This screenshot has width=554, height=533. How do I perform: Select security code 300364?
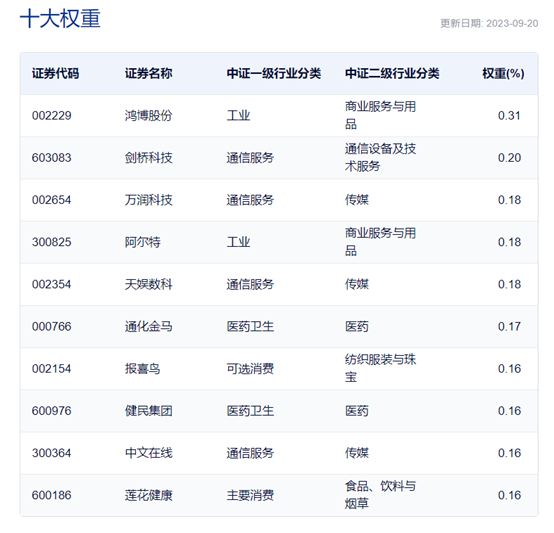52,453
